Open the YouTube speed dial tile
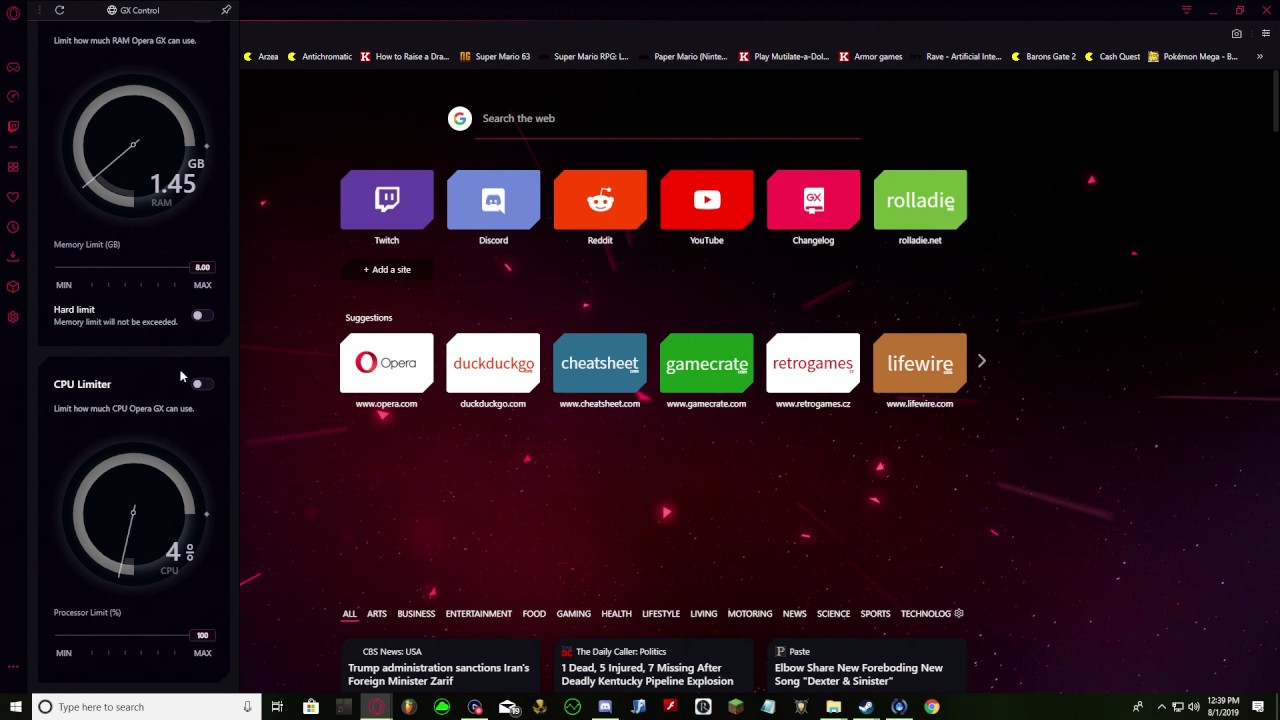Image resolution: width=1280 pixels, height=720 pixels. pos(707,200)
